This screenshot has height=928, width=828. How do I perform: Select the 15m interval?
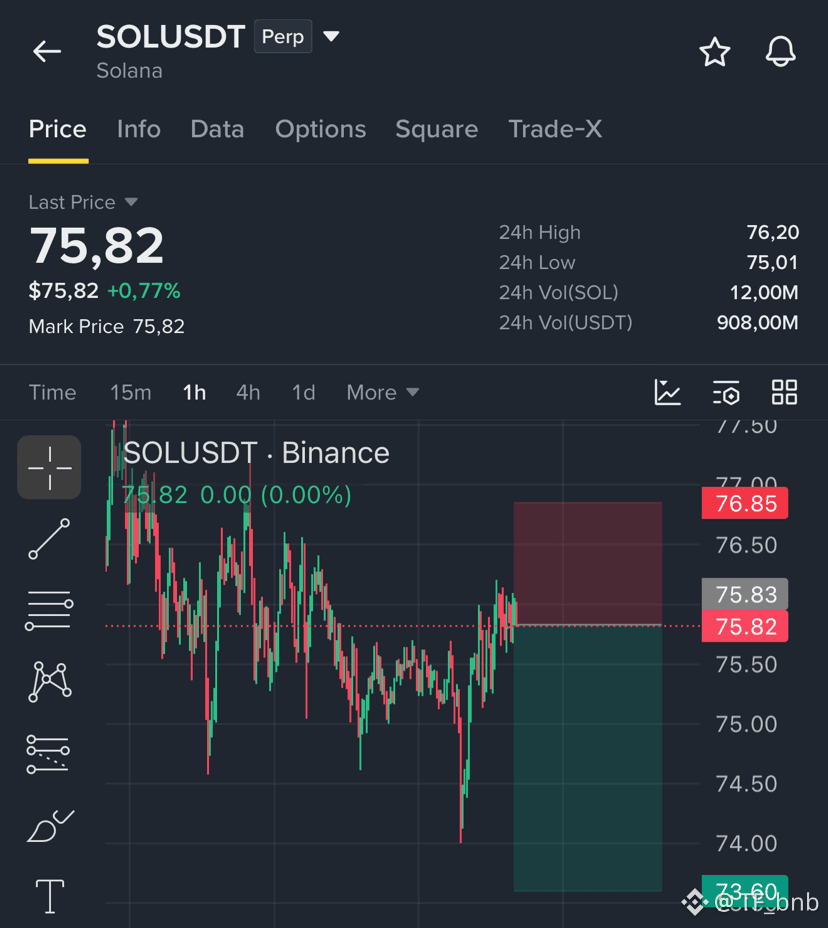click(x=131, y=392)
